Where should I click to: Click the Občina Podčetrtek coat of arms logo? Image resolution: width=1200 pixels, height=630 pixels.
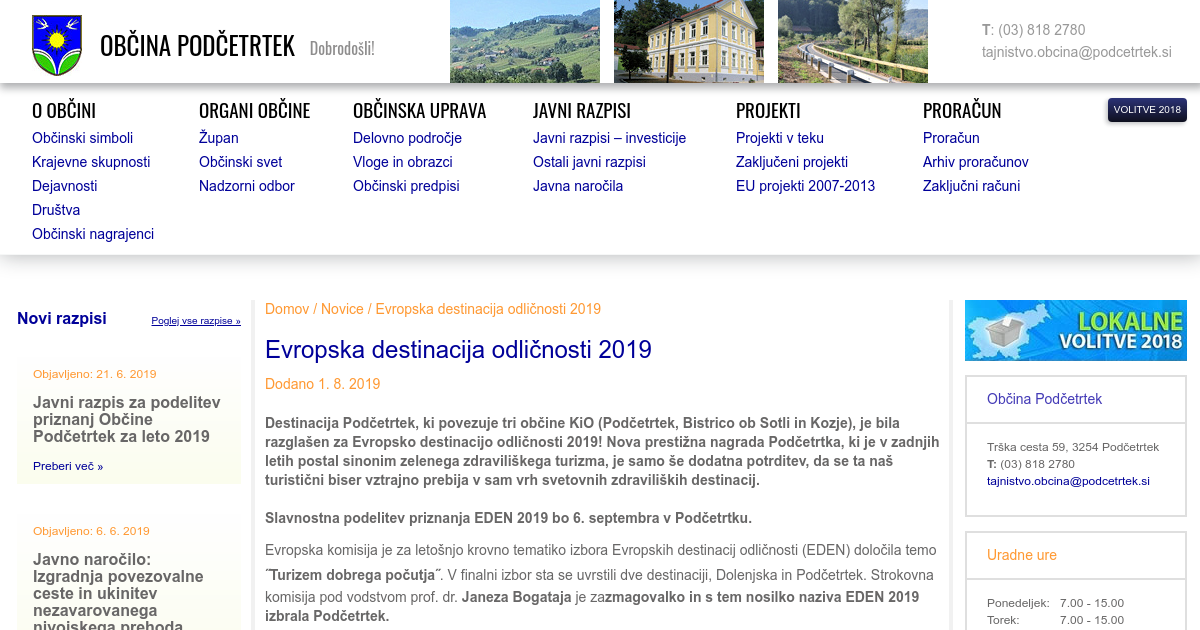57,45
